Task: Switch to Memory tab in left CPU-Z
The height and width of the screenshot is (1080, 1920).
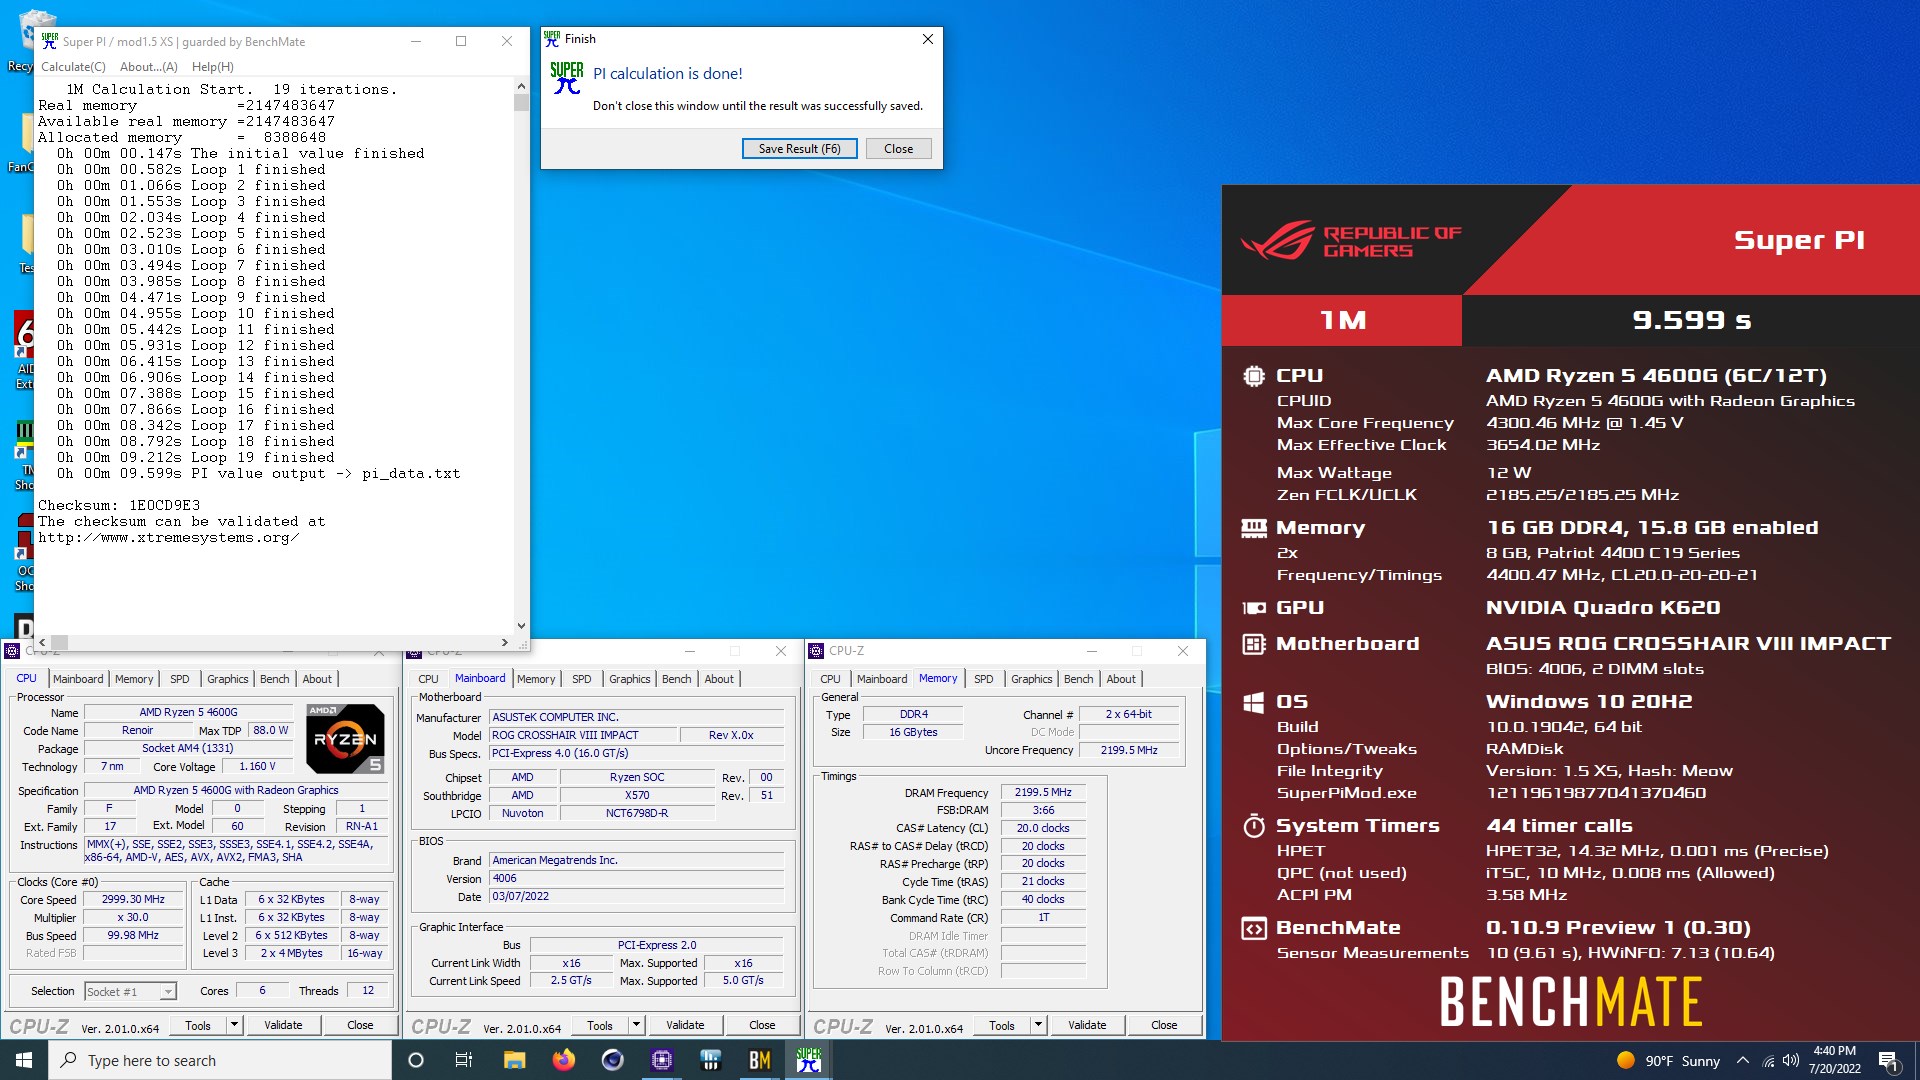Action: (134, 679)
